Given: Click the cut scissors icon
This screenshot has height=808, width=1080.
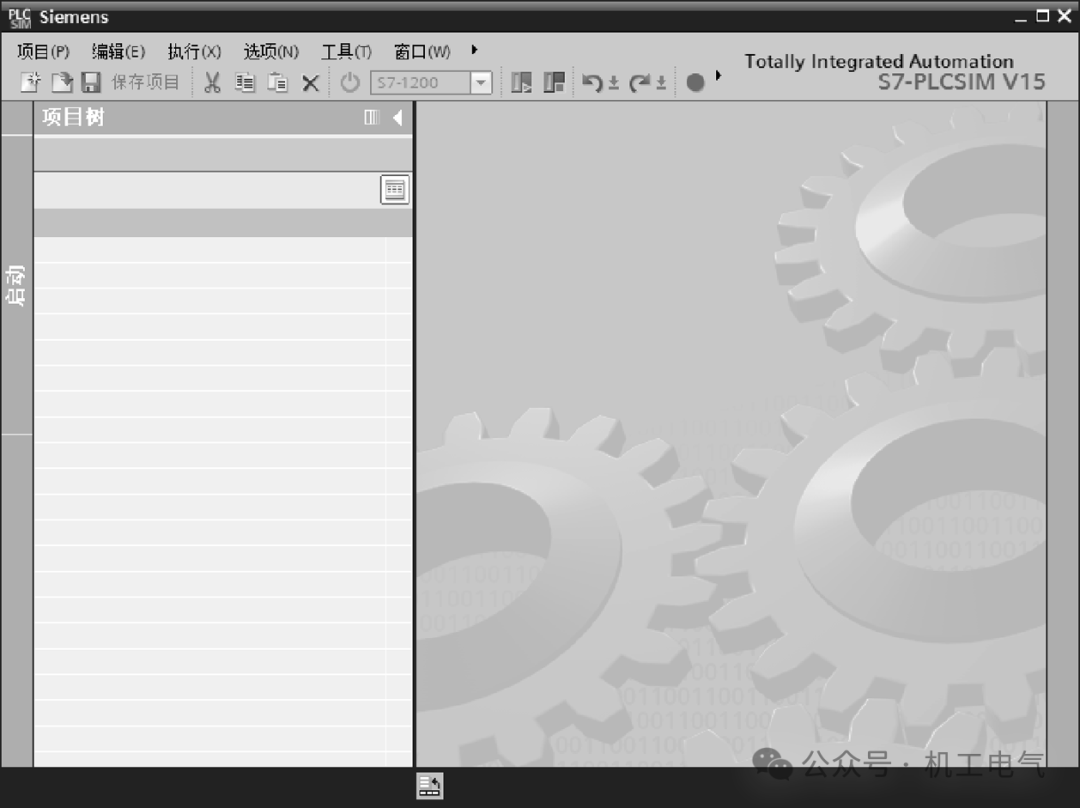Looking at the screenshot, I should click(212, 83).
